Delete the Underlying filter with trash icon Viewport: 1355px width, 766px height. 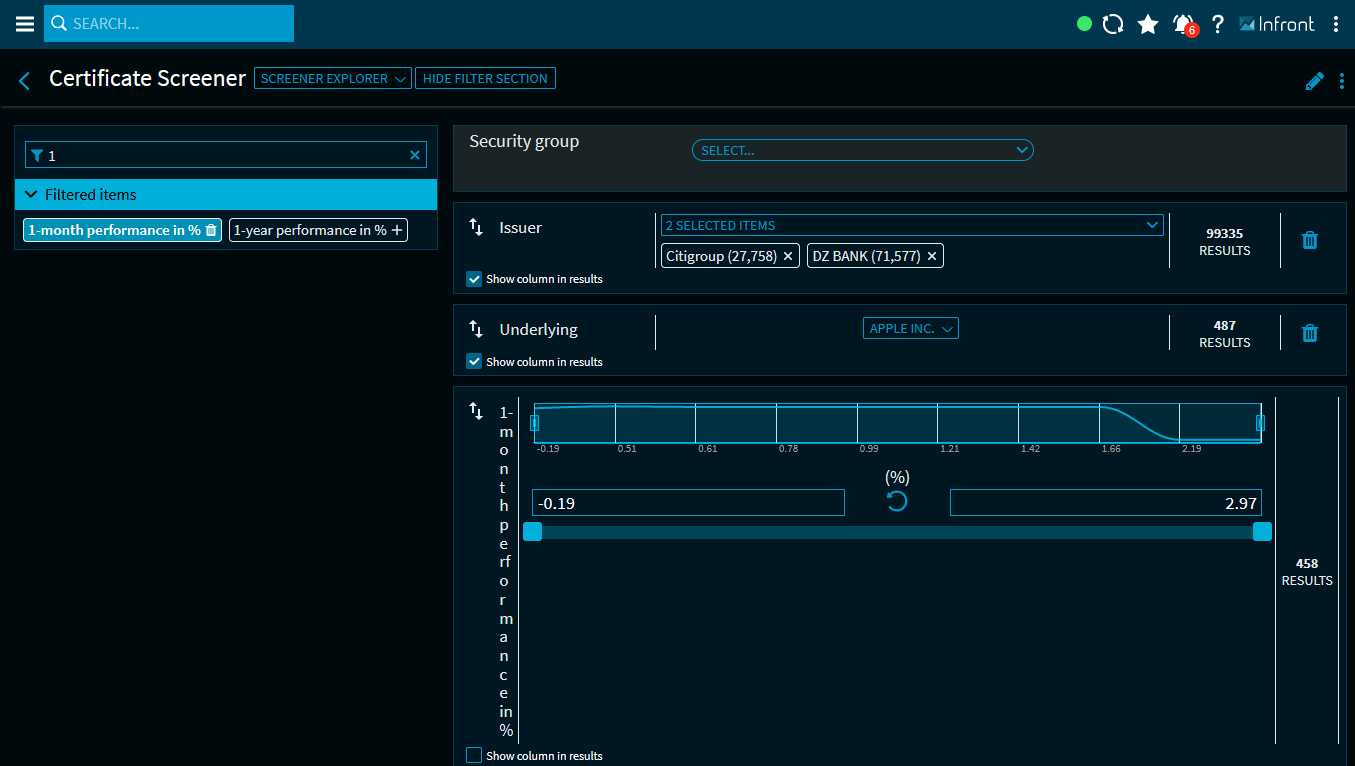coord(1309,333)
